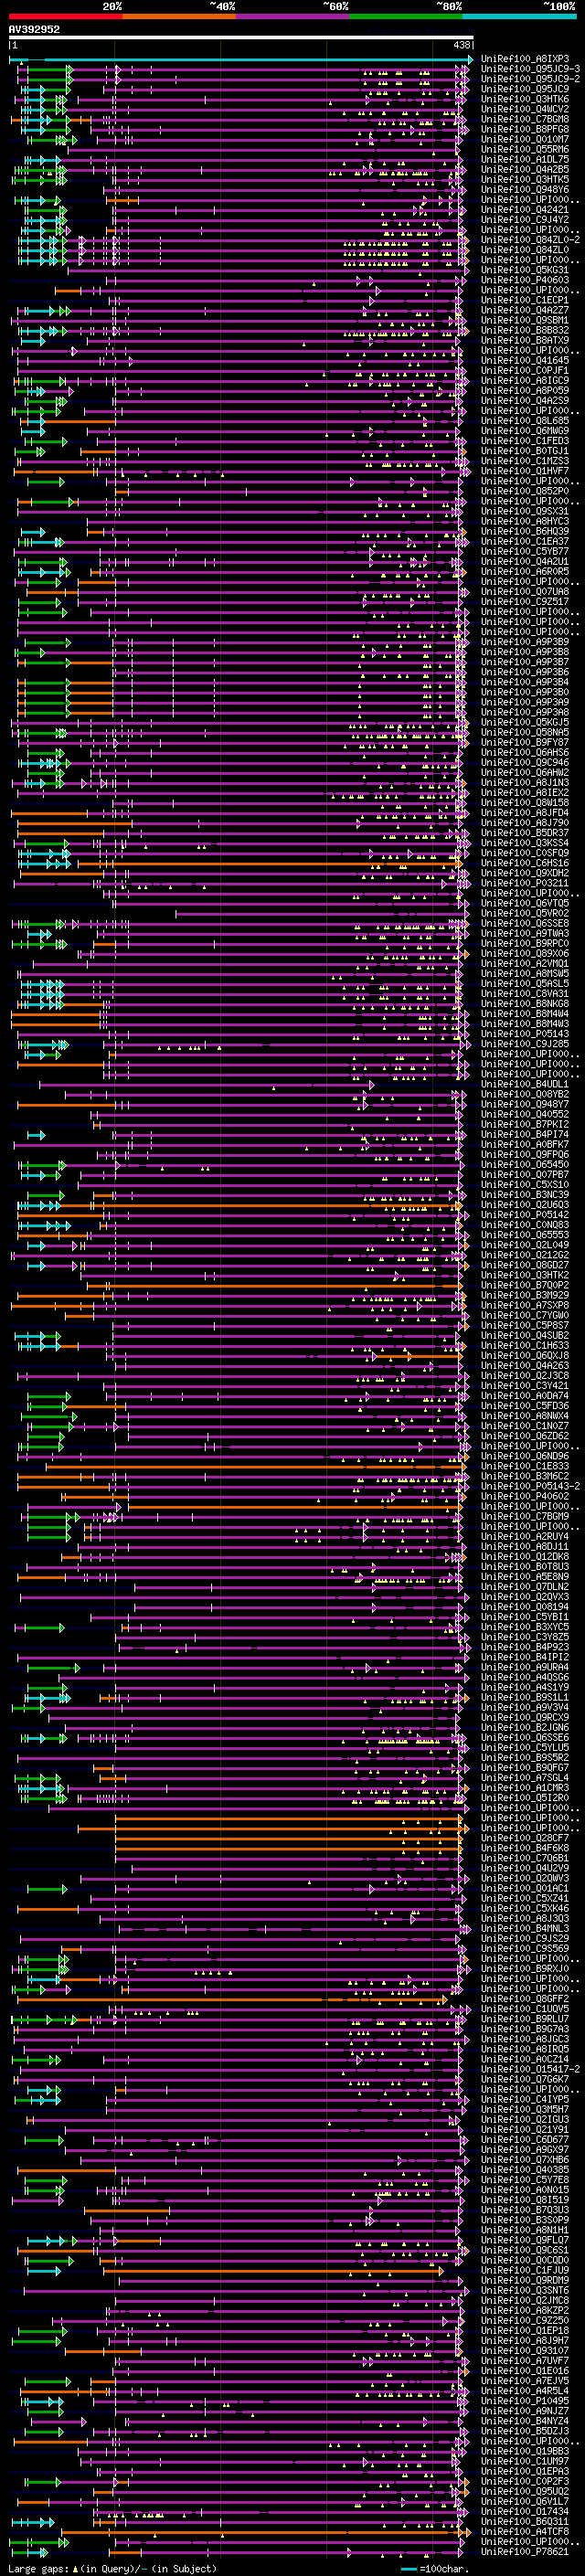Select the UniRef100_A7SXP8 label
This screenshot has width=585, height=2576.
click(x=524, y=1305)
